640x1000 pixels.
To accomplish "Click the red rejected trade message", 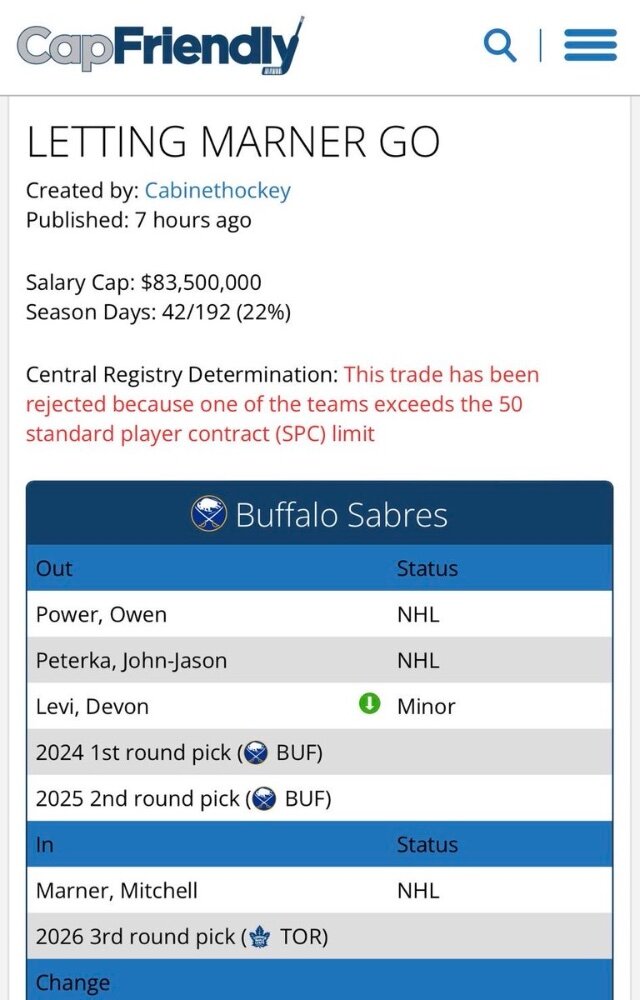I will (x=282, y=404).
